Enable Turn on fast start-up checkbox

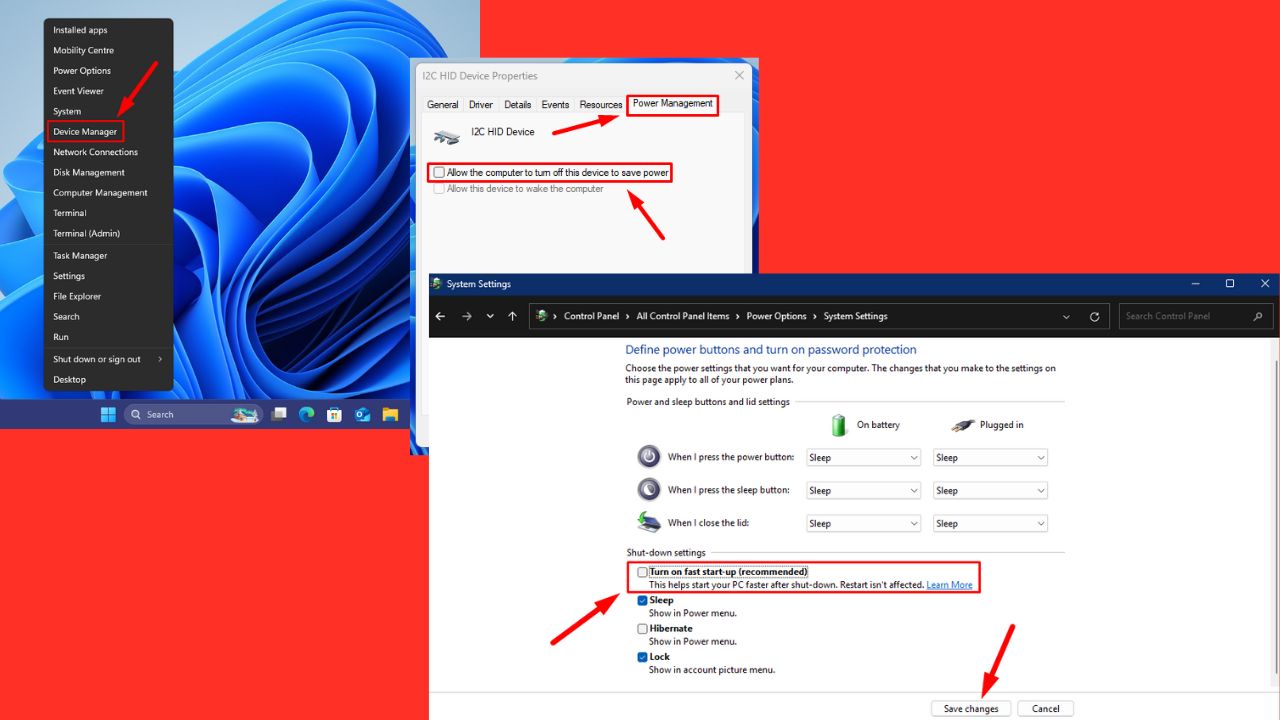click(642, 572)
